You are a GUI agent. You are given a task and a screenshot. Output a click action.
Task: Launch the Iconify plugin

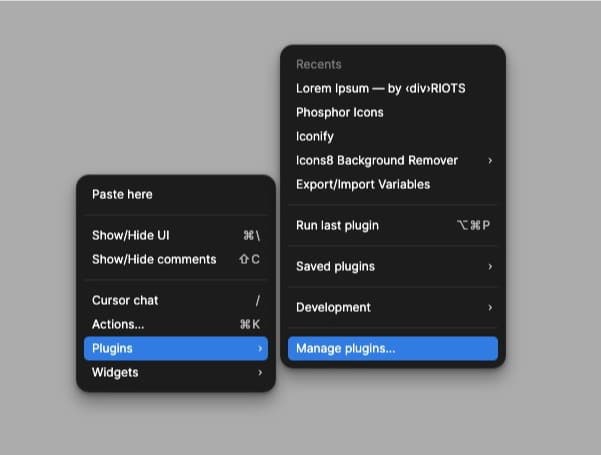click(393, 136)
